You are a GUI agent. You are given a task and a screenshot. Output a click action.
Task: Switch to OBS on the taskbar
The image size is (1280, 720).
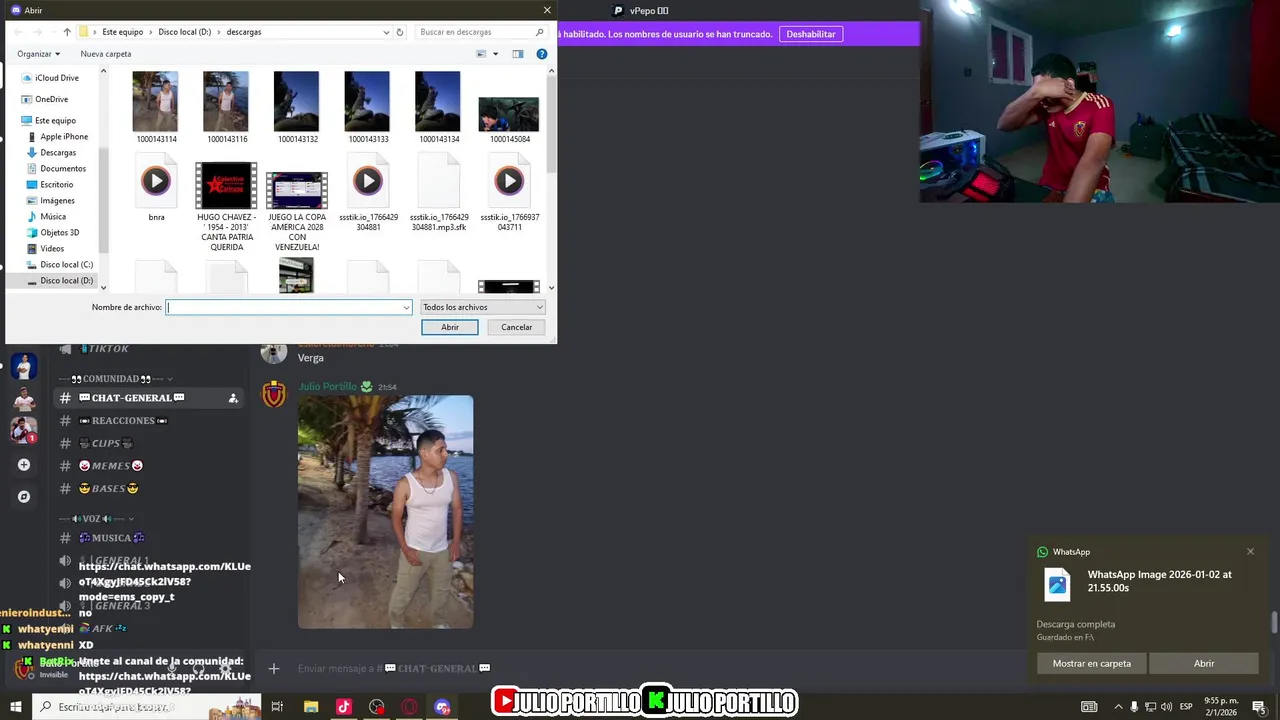[377, 707]
